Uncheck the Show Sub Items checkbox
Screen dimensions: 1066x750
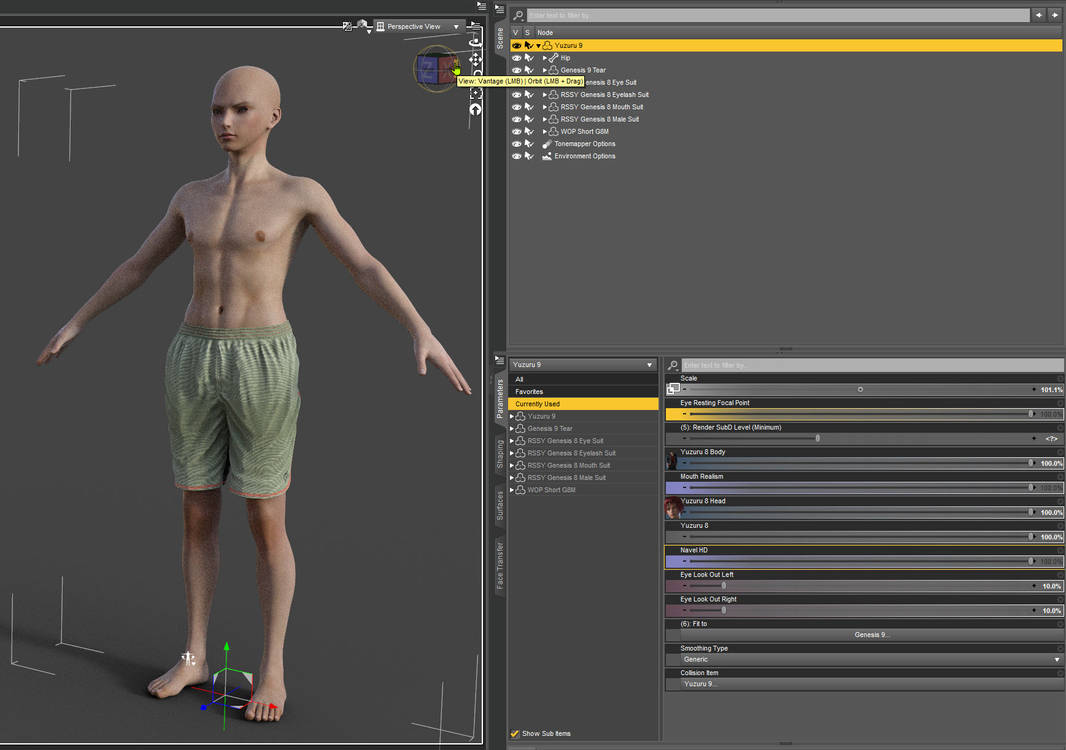tap(515, 733)
